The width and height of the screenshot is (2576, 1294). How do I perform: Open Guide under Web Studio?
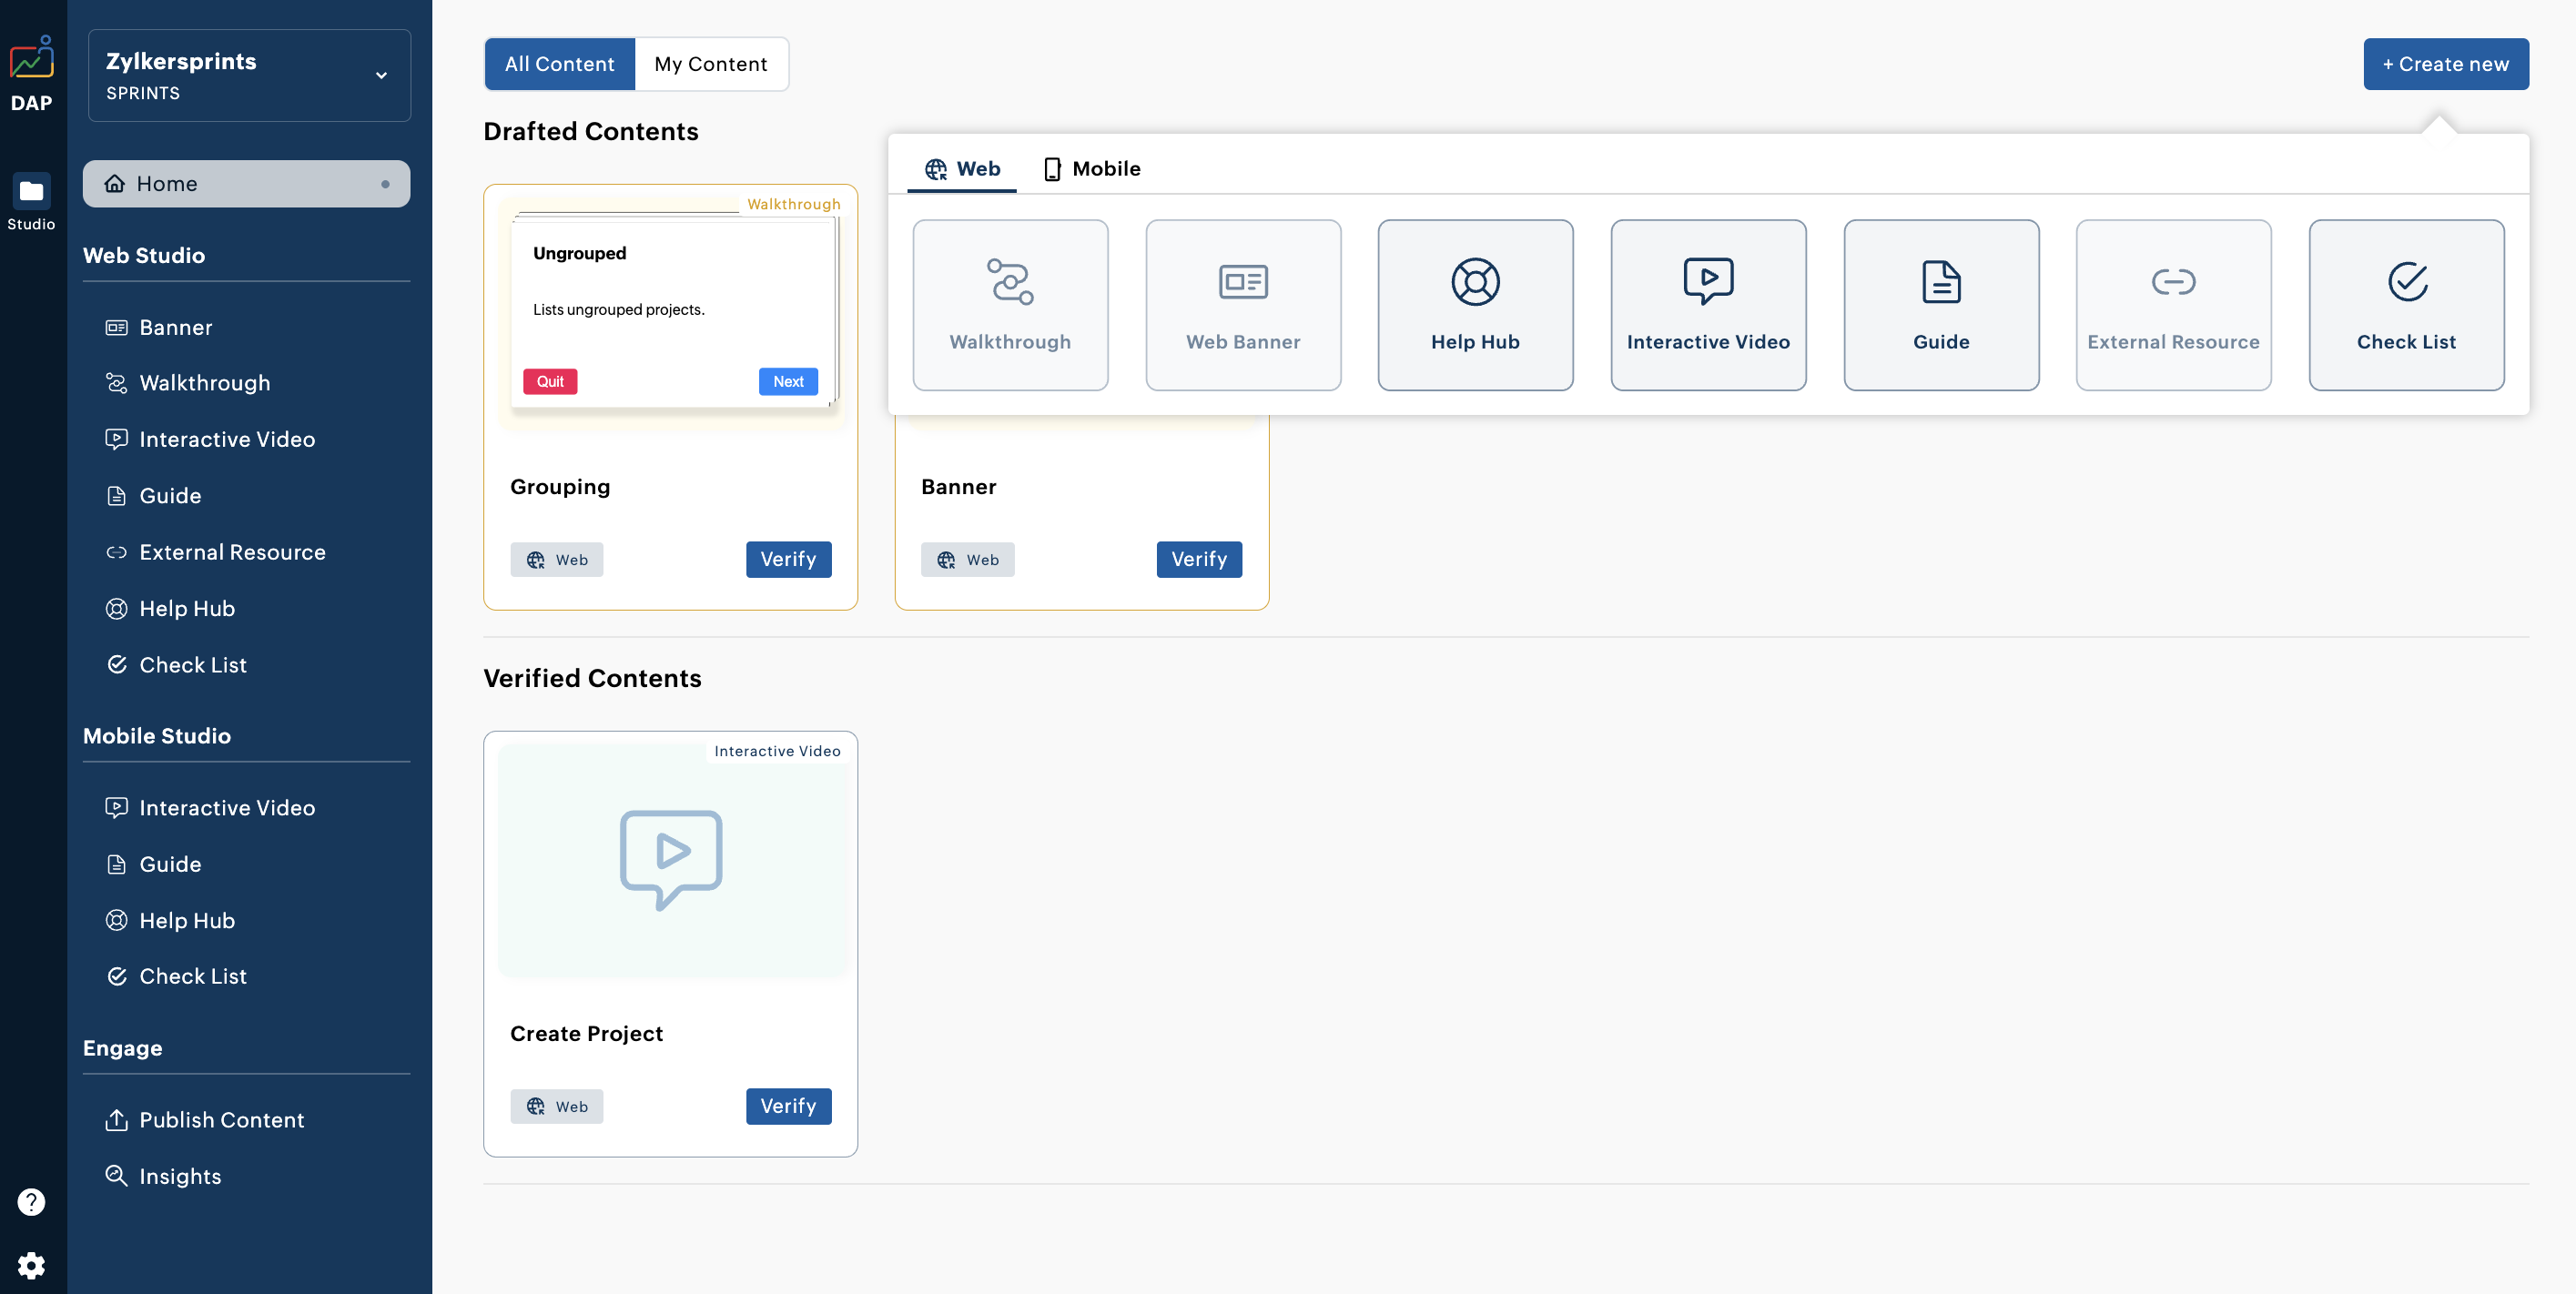[154, 496]
